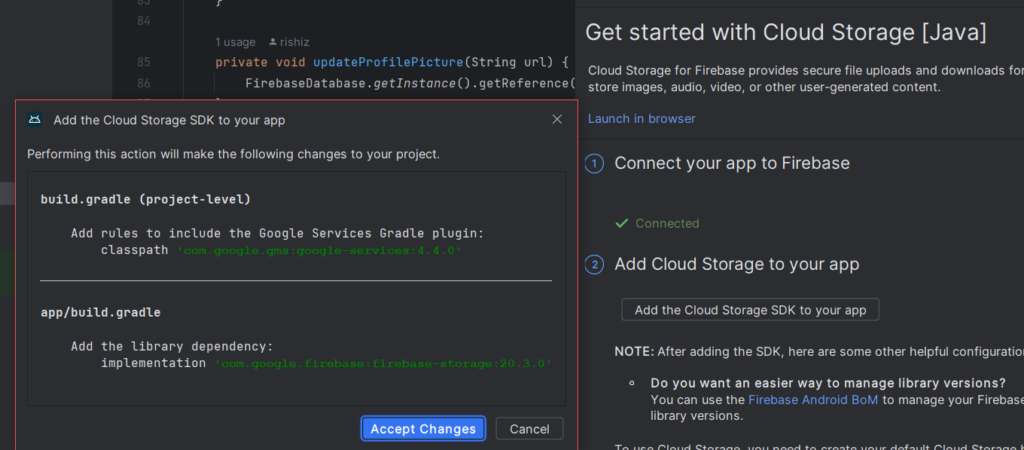Click the Android icon in the dialog title
Viewport: 1024px width, 450px height.
point(34,120)
